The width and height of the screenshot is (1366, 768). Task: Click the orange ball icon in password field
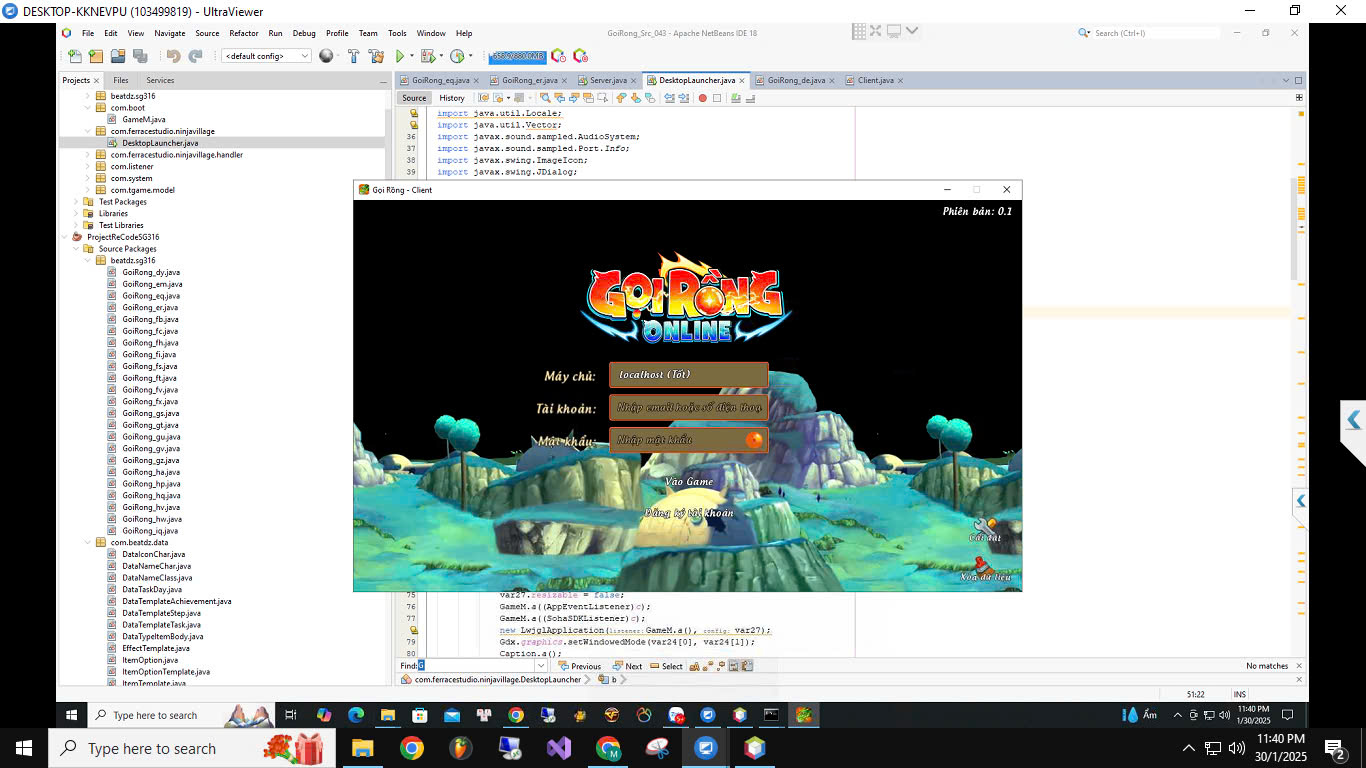point(754,440)
